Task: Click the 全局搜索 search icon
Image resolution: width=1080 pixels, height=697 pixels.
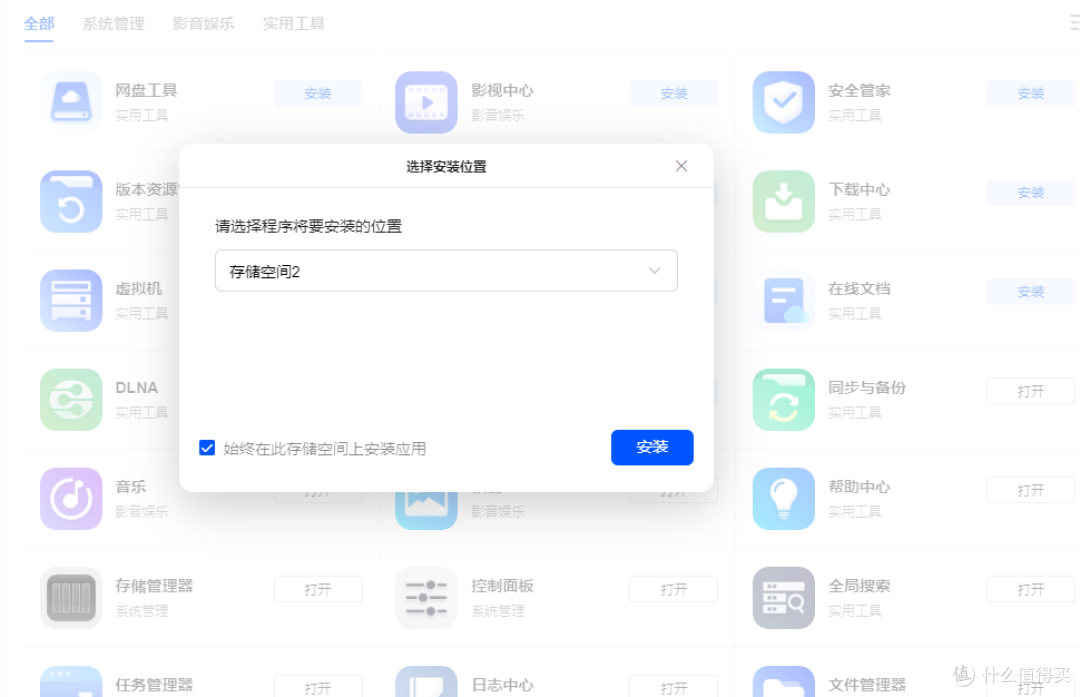Action: coord(784,598)
